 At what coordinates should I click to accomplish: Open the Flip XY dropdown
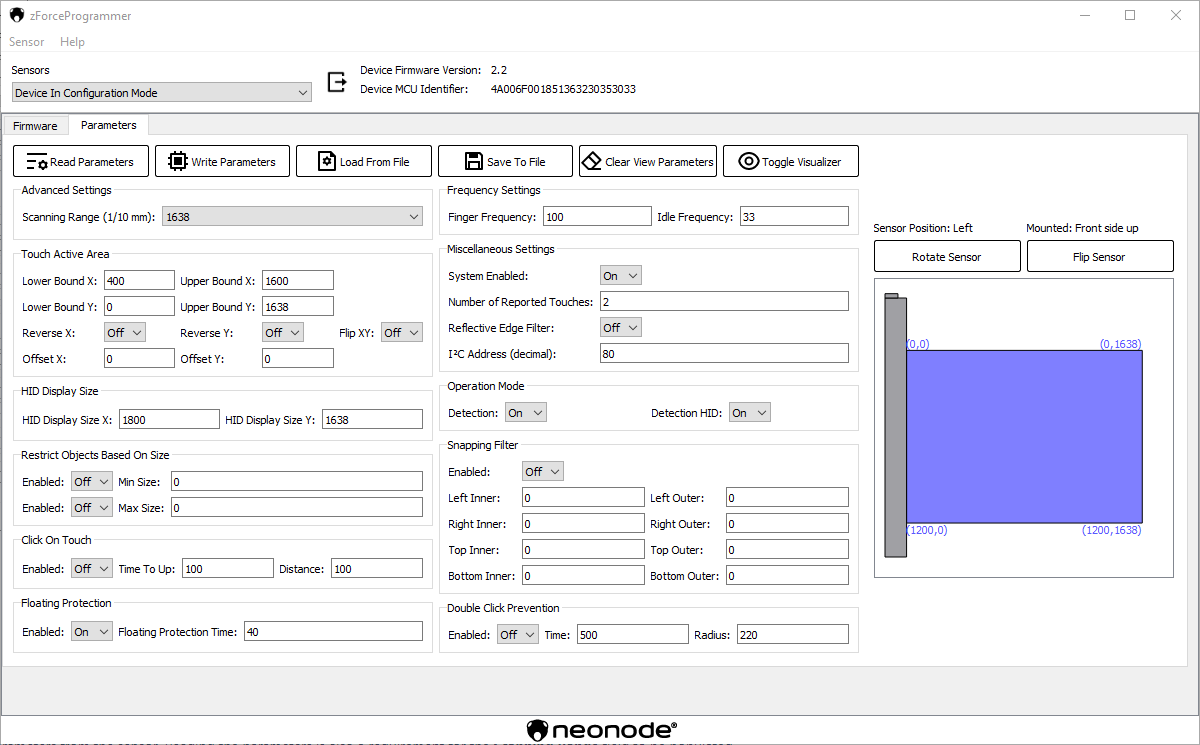click(x=402, y=333)
